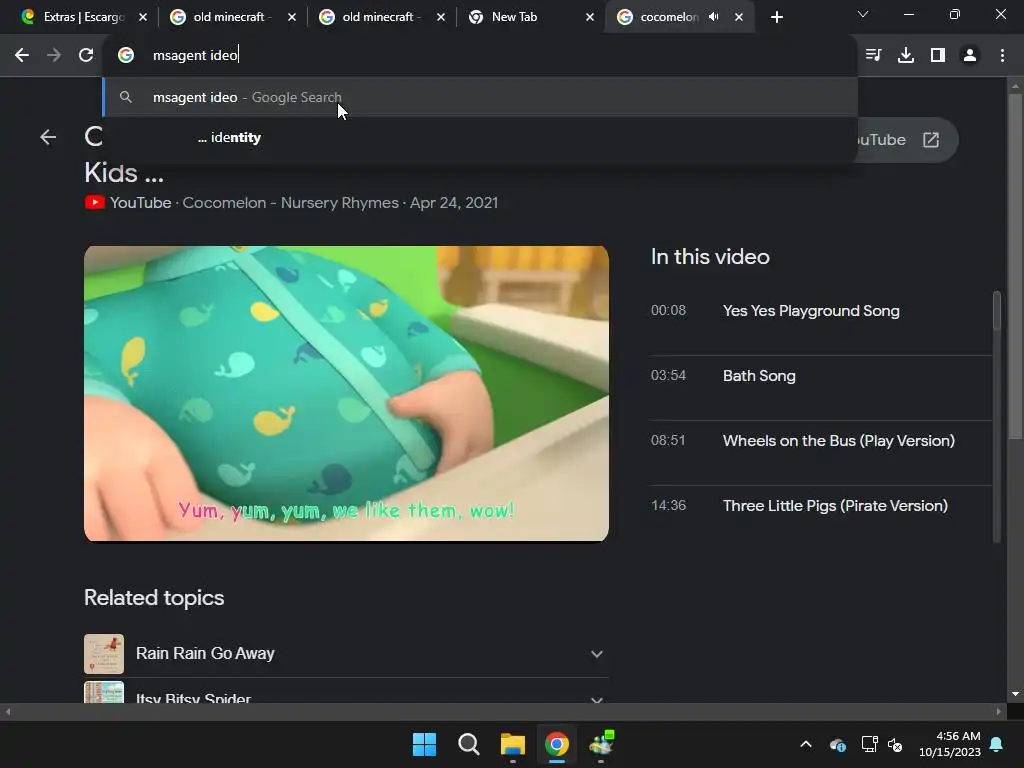The image size is (1024, 768).
Task: Toggle the Chrome side panel icon
Action: 938,56
